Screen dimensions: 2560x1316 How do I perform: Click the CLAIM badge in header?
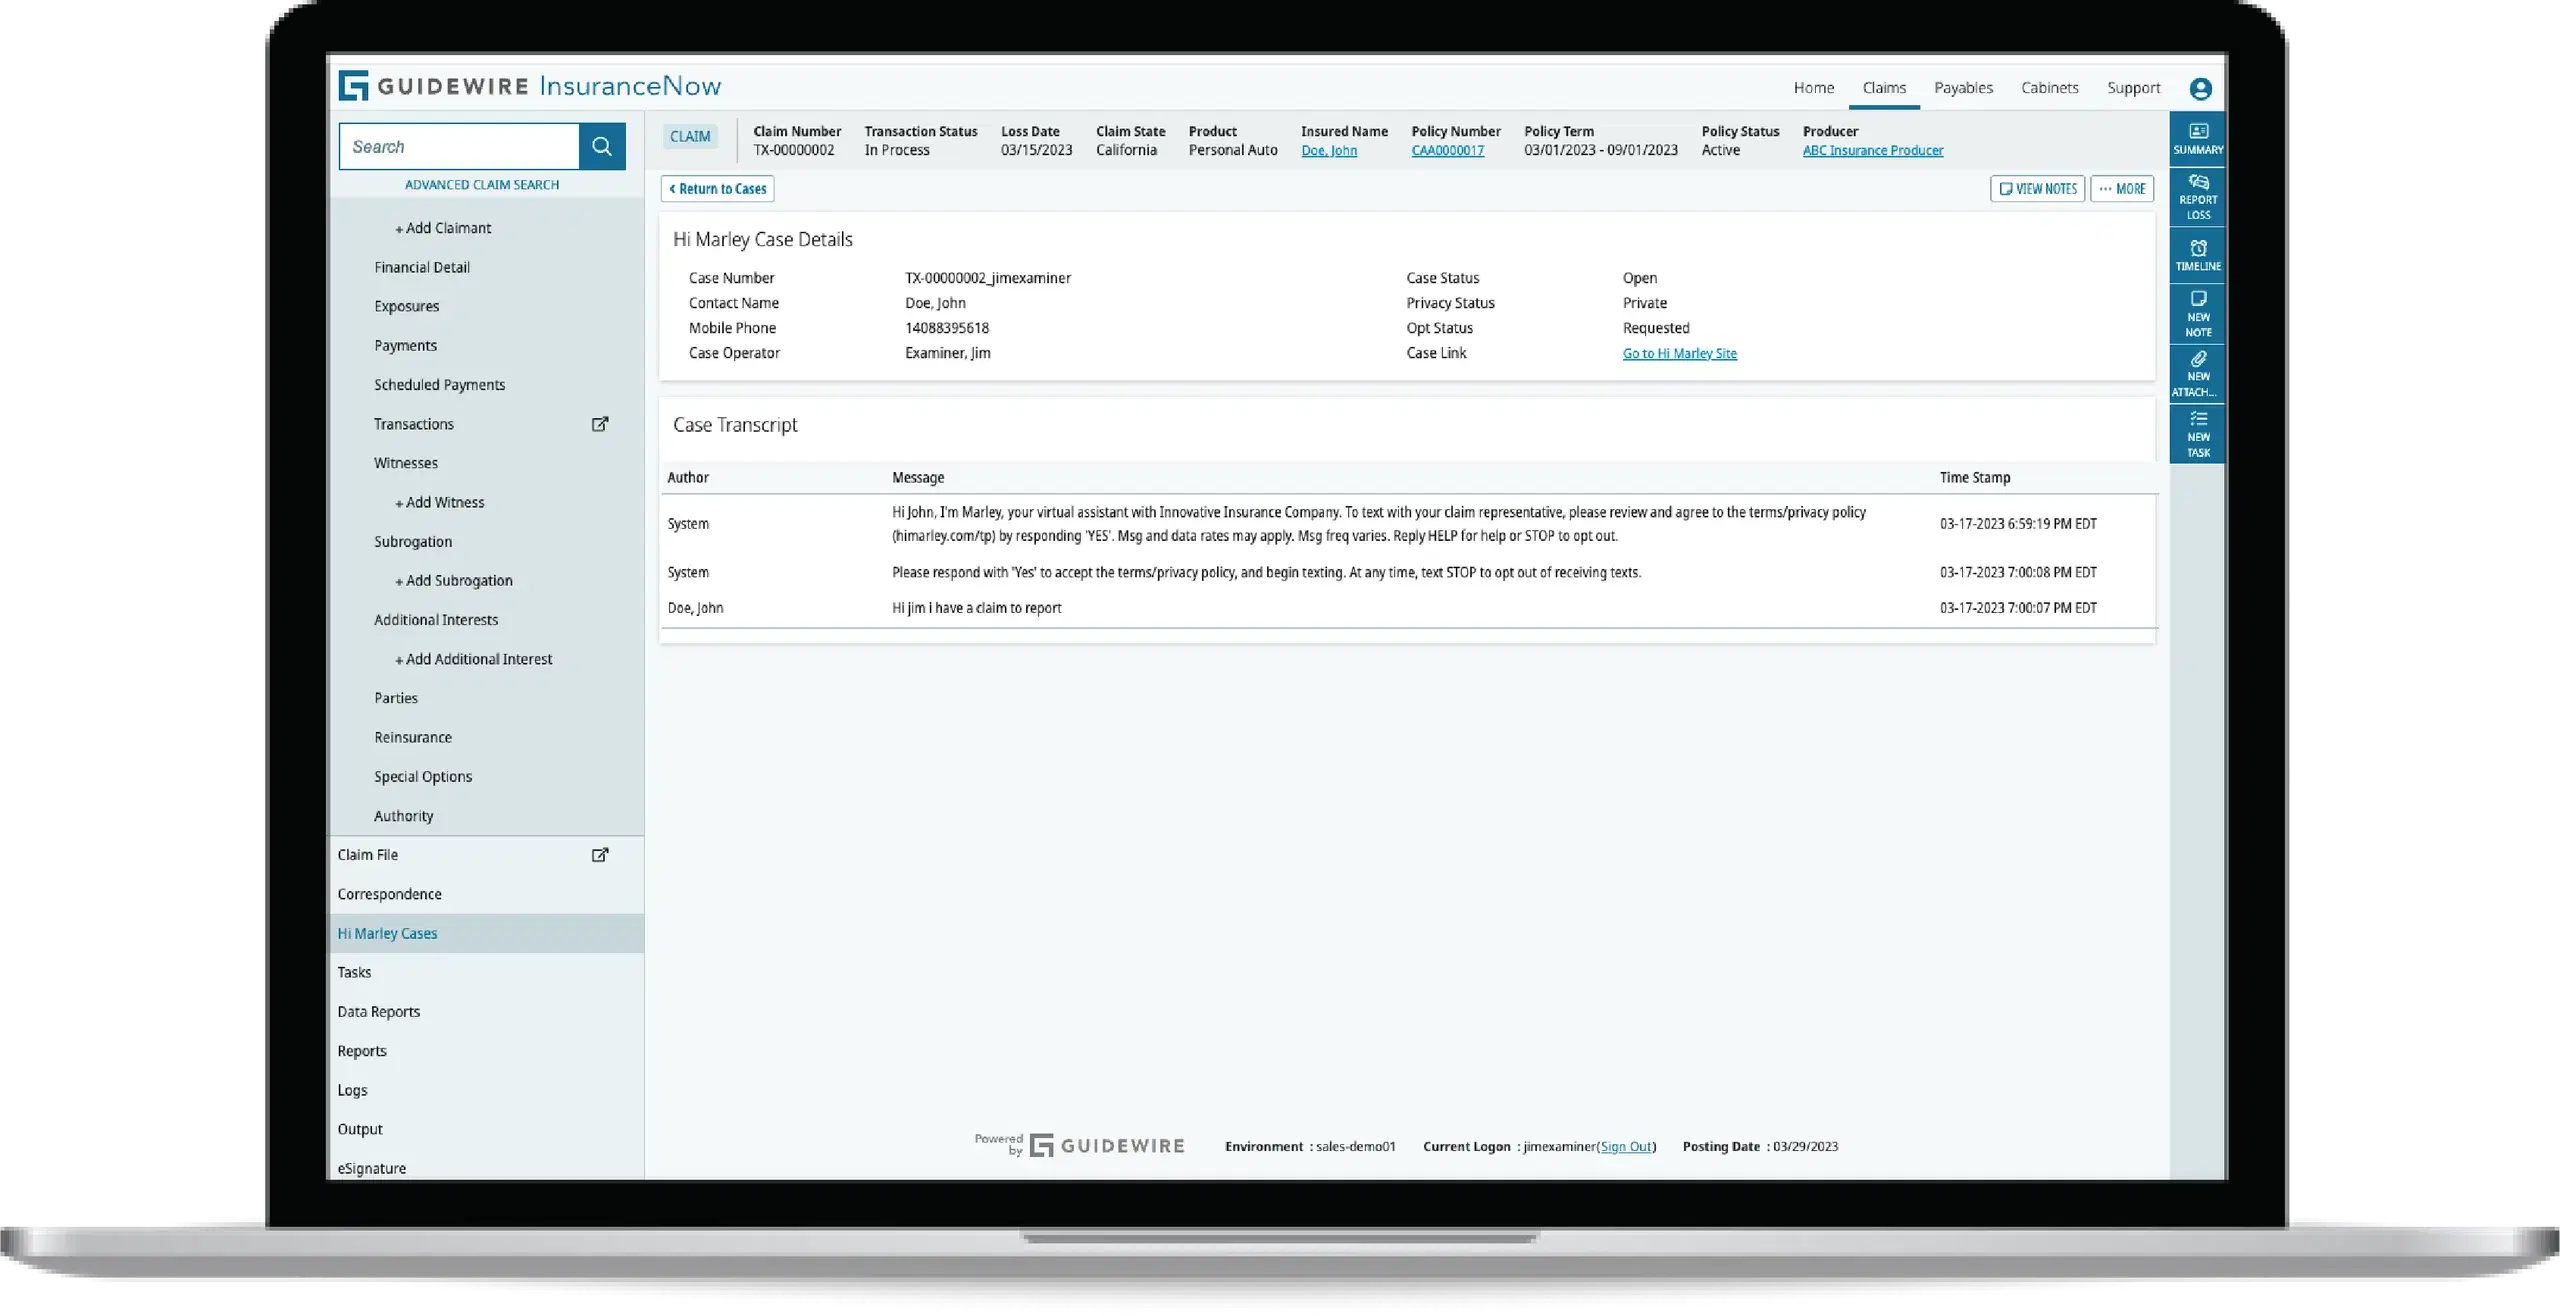click(690, 136)
